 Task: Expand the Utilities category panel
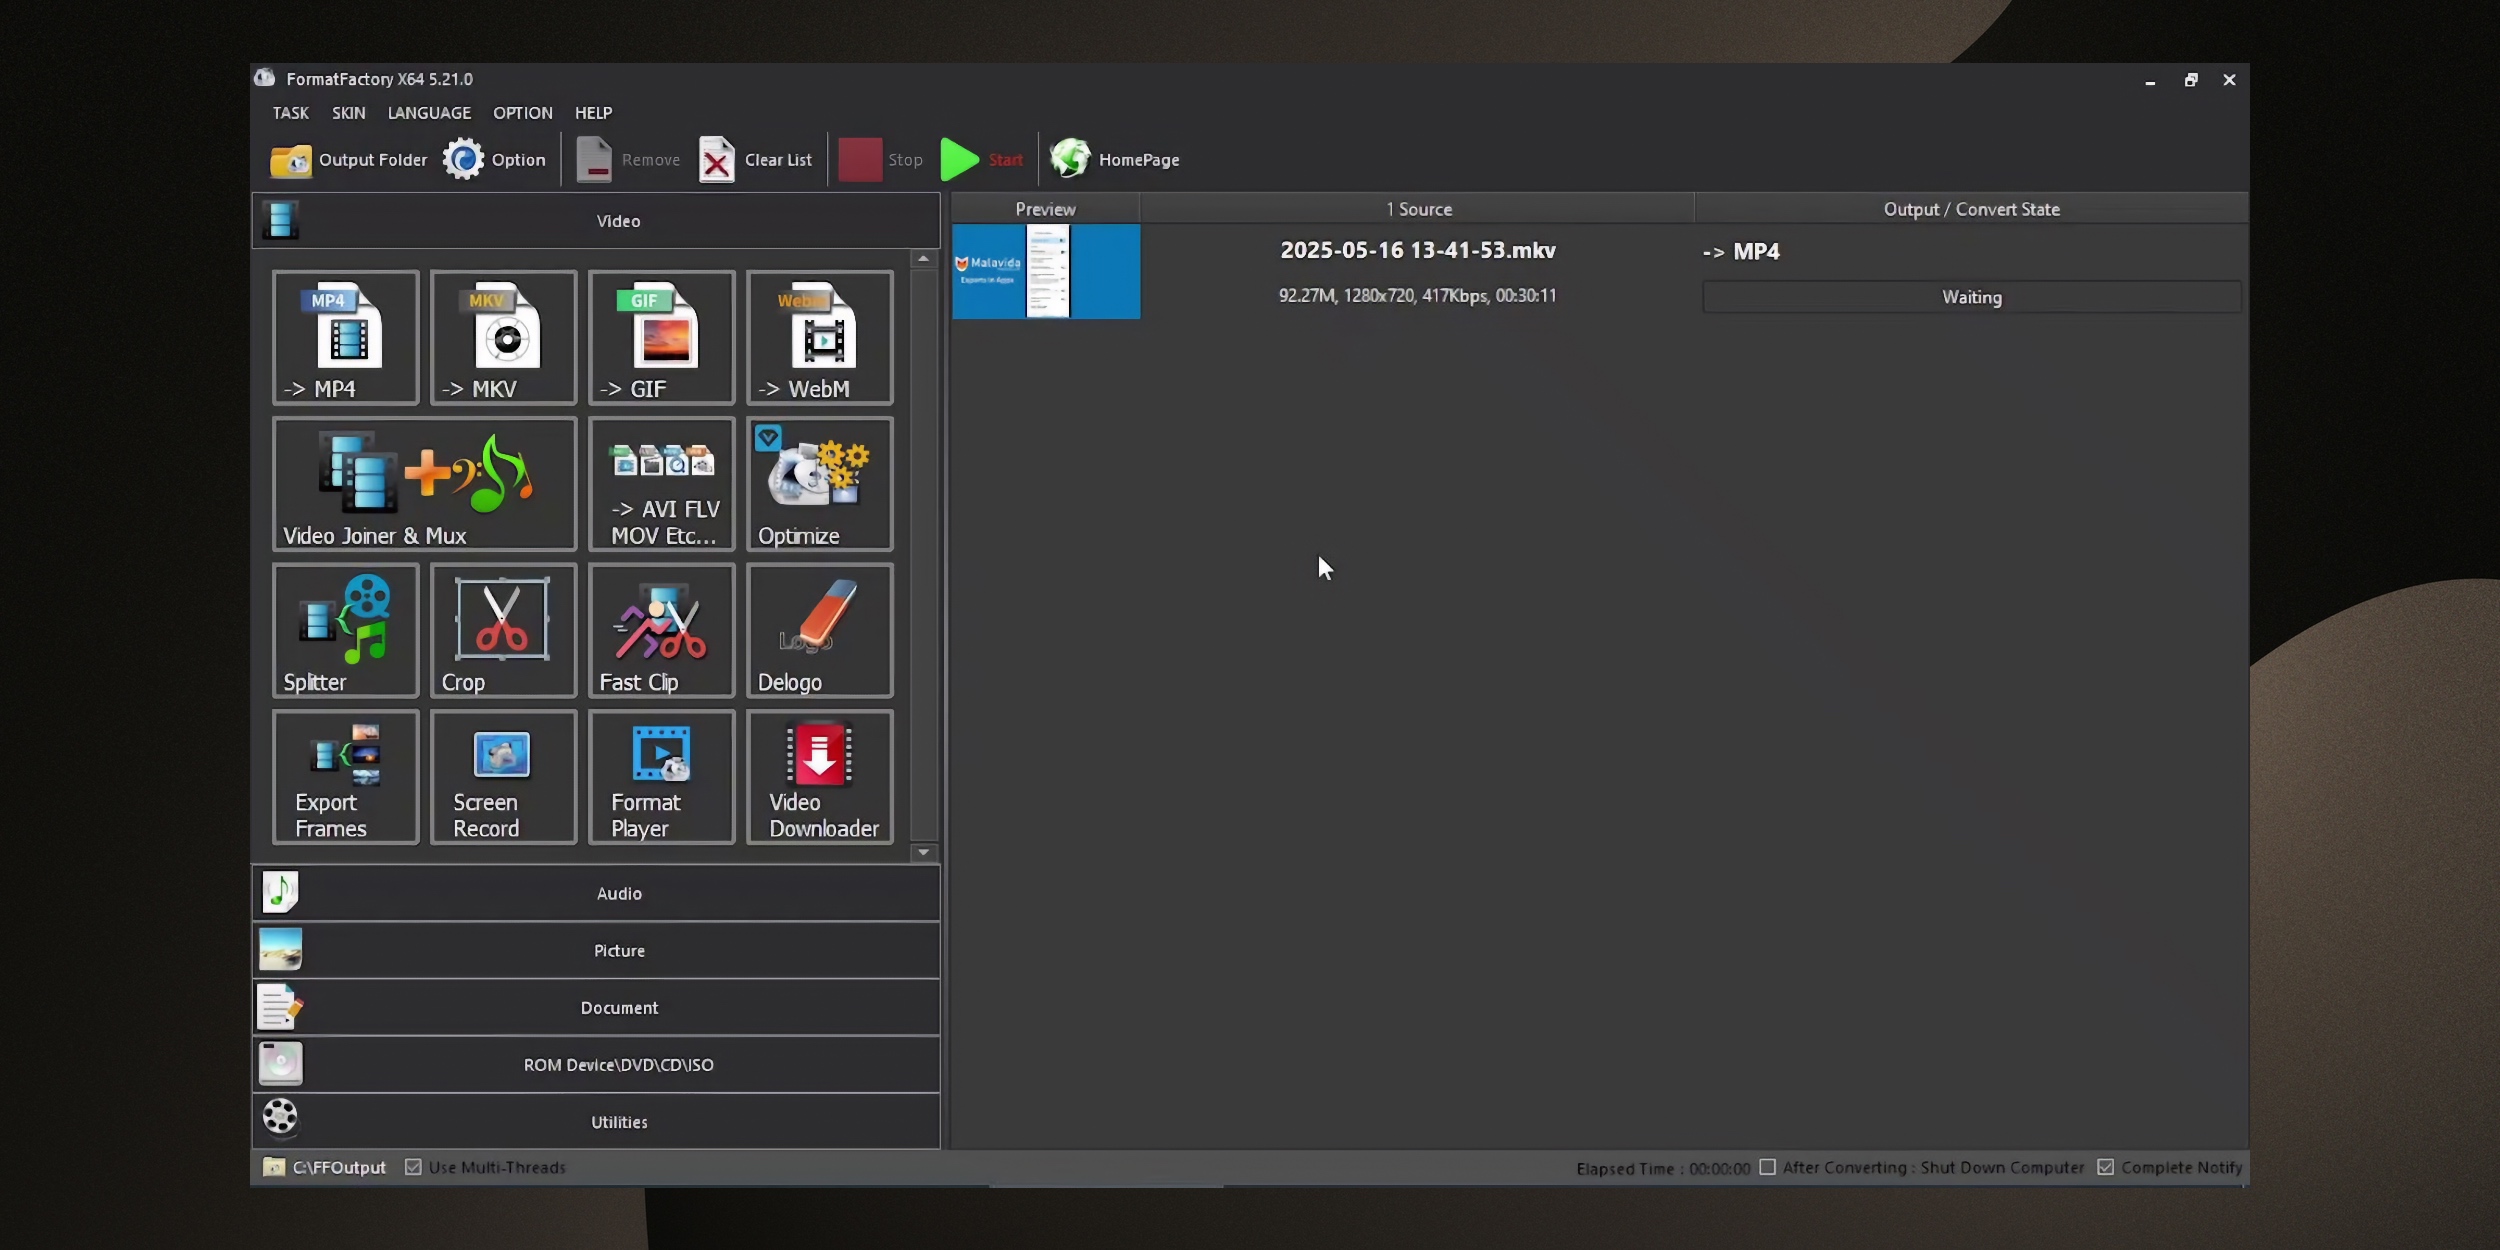pos(596,1122)
